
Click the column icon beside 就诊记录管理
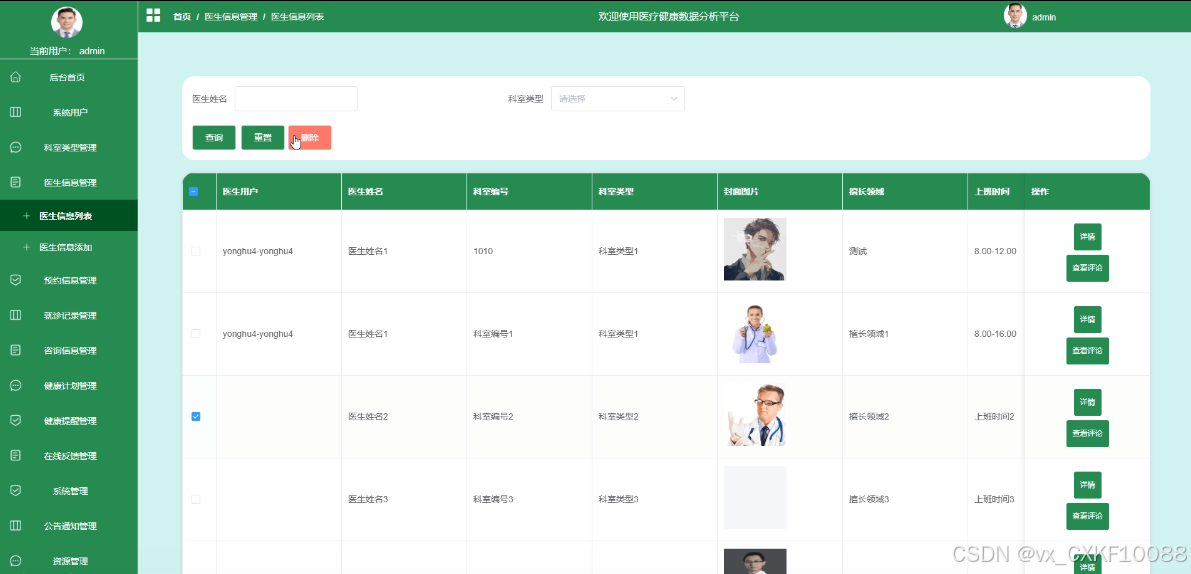point(15,315)
